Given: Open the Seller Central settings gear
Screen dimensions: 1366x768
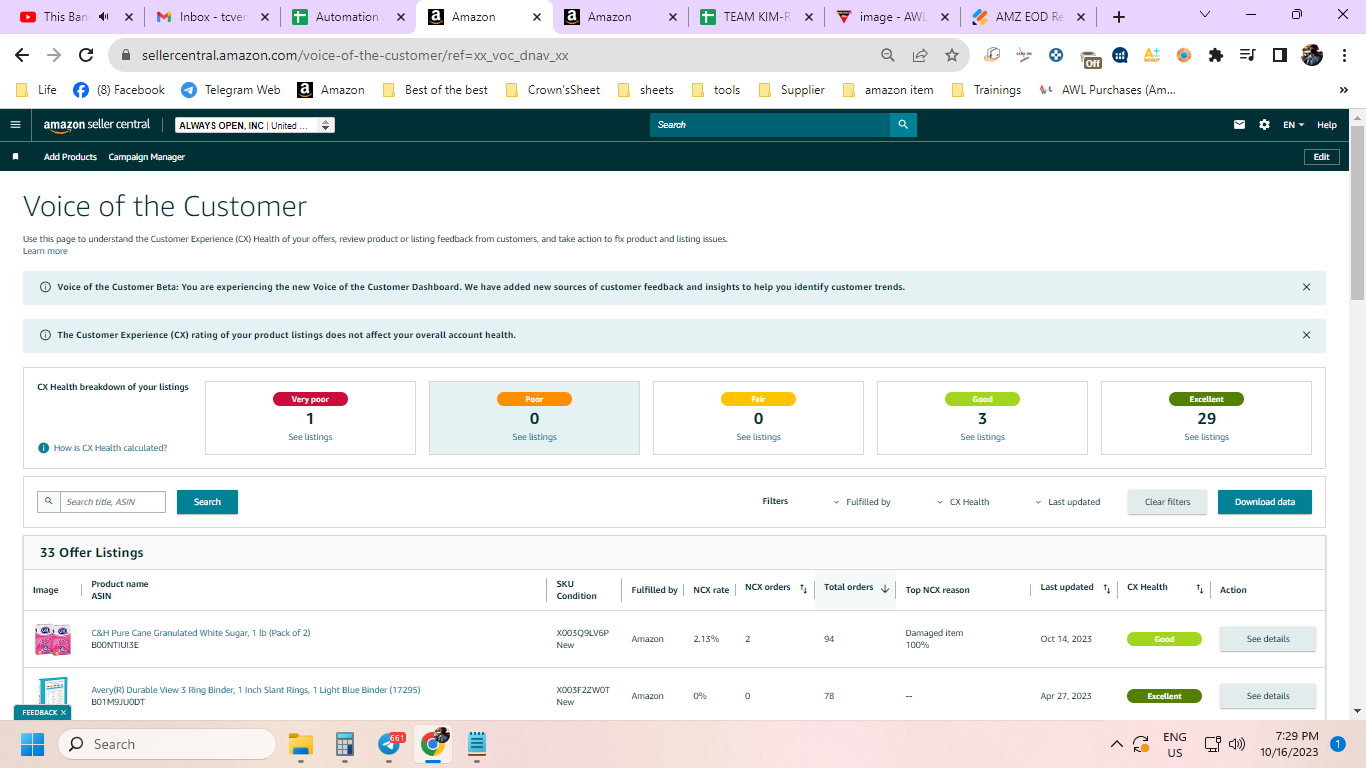Looking at the screenshot, I should click(x=1264, y=125).
